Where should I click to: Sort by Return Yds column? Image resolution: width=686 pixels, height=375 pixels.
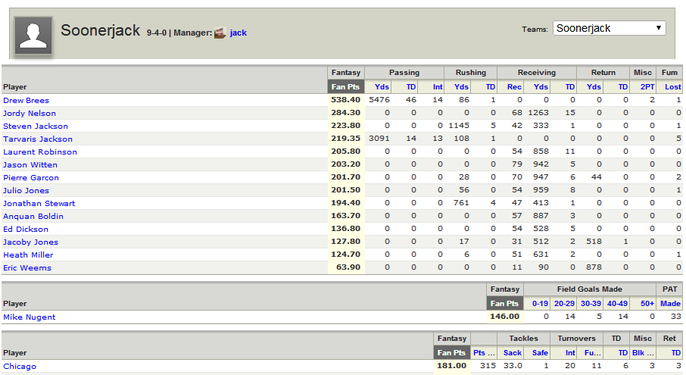(594, 87)
